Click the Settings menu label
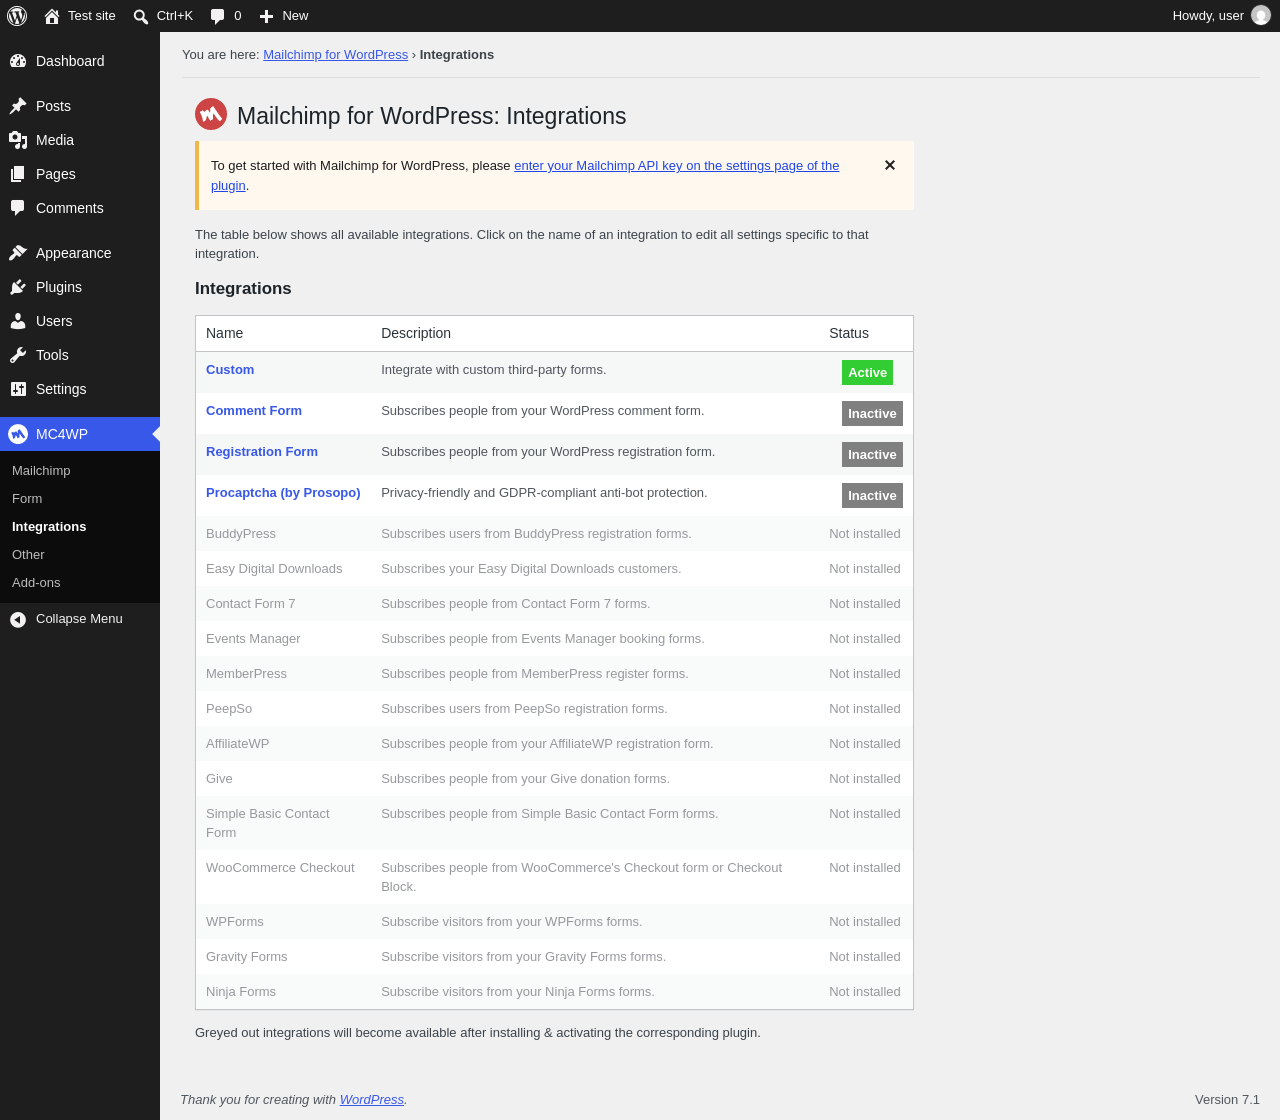This screenshot has width=1280, height=1120. point(61,389)
